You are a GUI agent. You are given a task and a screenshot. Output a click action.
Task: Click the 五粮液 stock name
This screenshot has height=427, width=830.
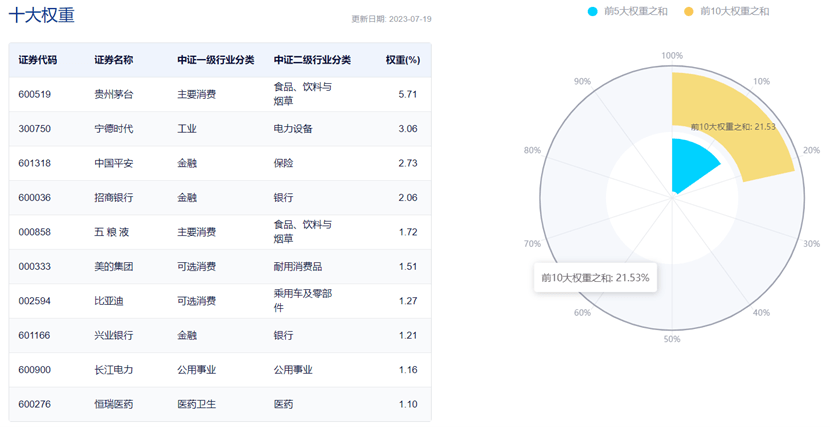point(111,232)
